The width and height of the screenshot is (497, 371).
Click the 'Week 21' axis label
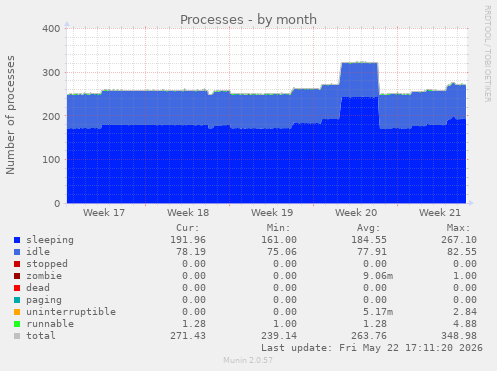click(x=440, y=213)
